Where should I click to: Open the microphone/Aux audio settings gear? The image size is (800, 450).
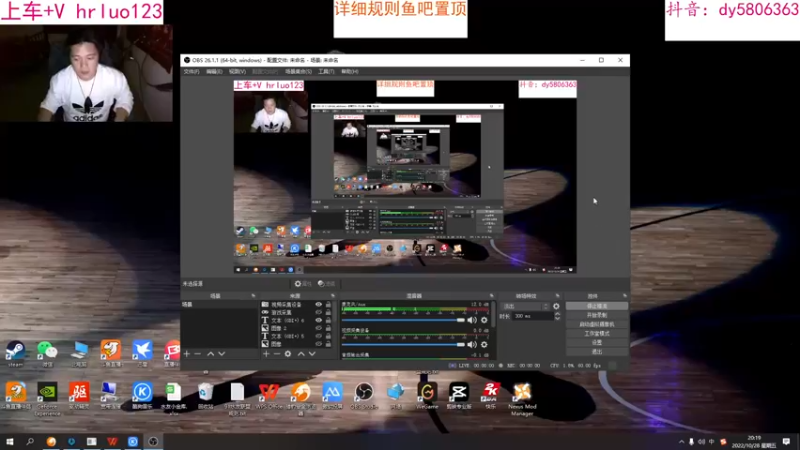tap(484, 320)
